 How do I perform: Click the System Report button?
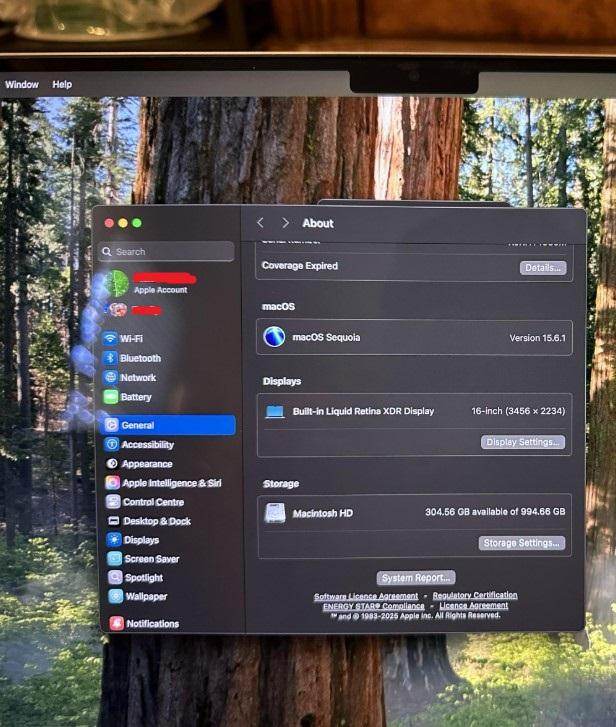pyautogui.click(x=416, y=578)
